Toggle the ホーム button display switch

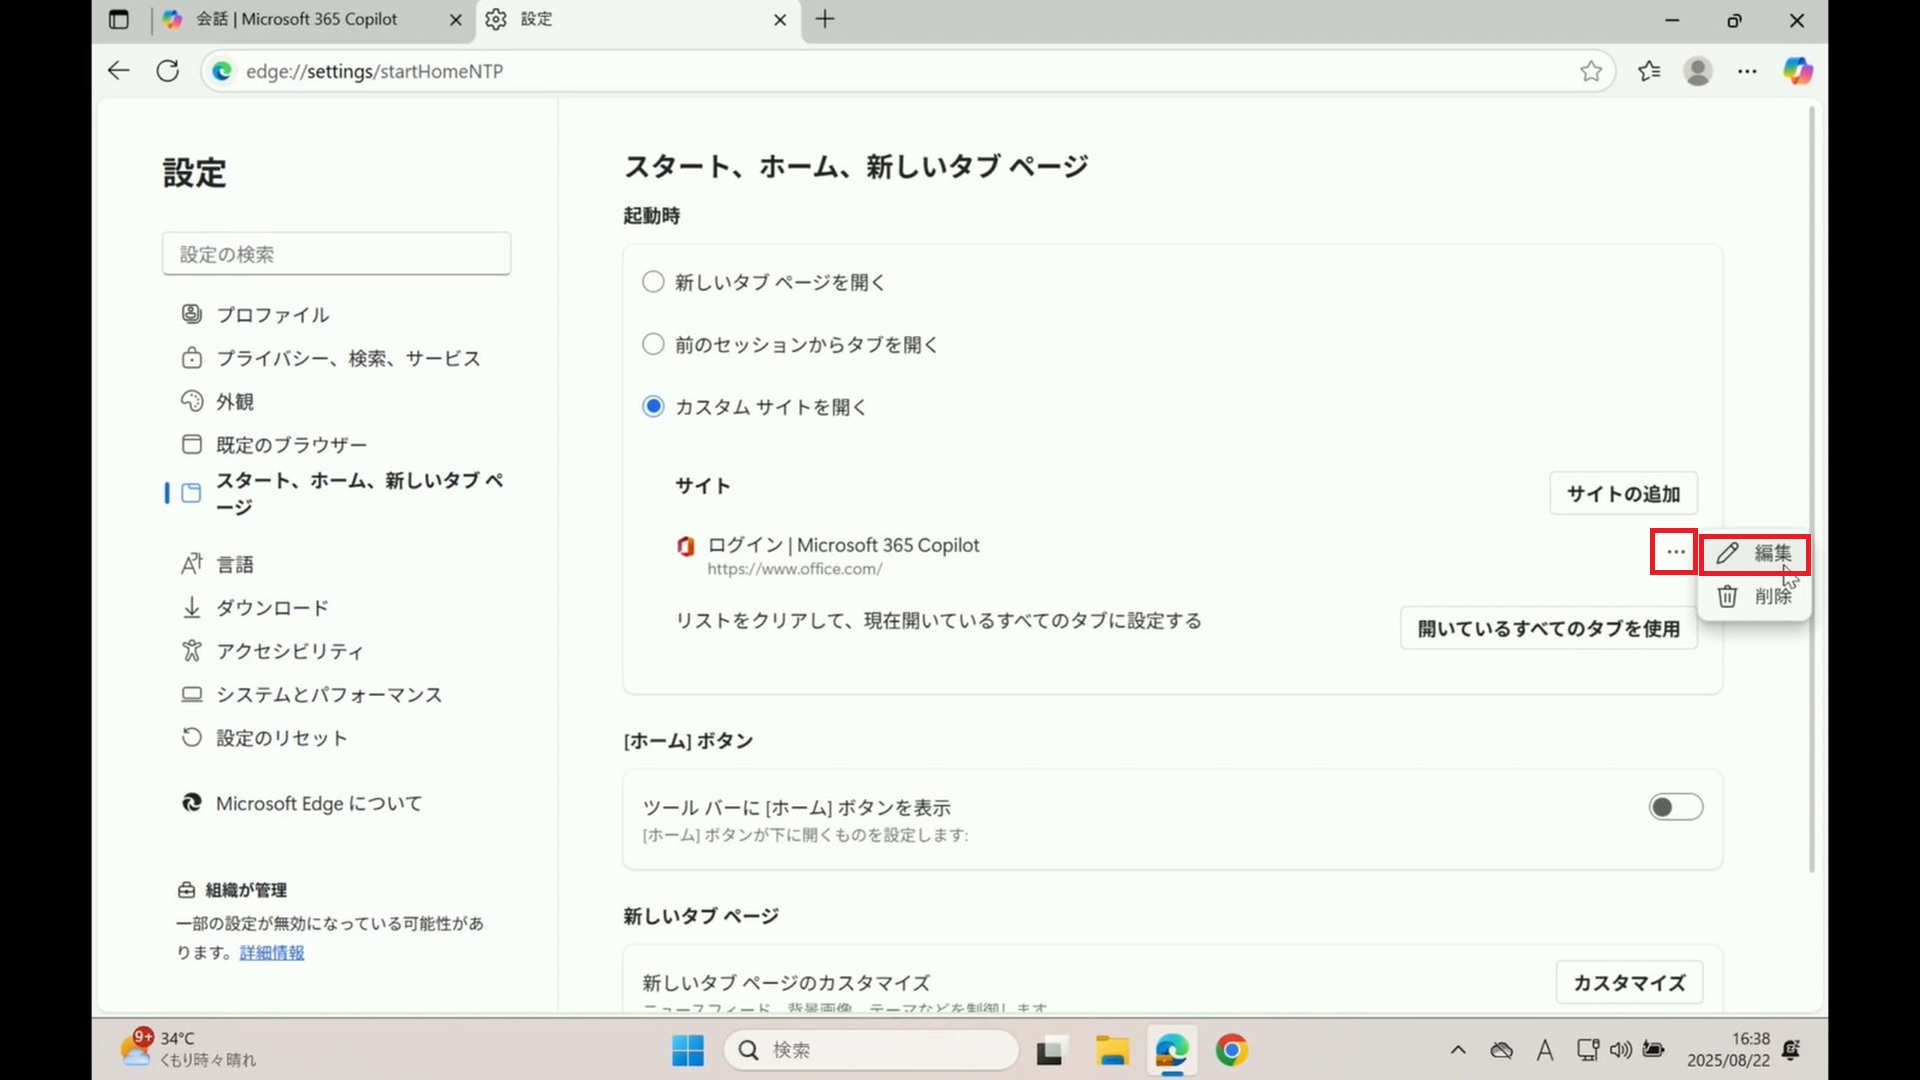point(1675,807)
